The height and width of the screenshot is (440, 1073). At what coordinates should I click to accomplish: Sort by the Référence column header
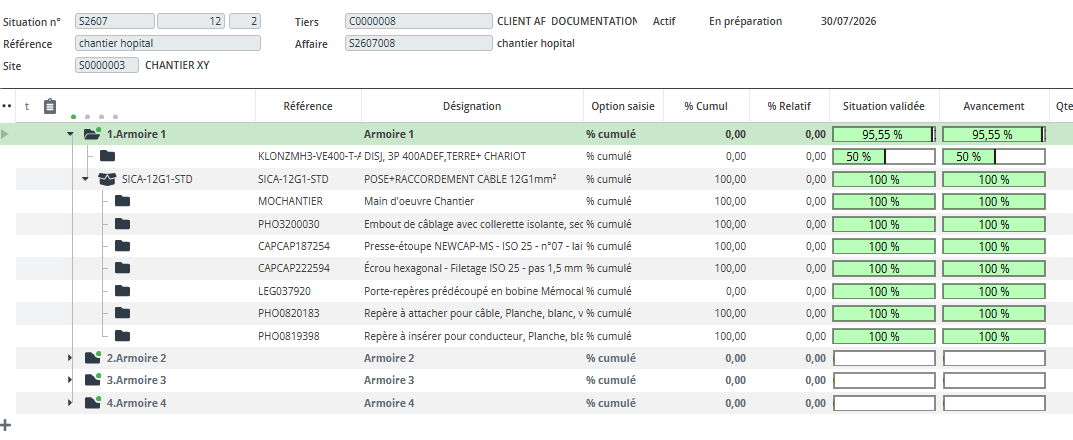pyautogui.click(x=308, y=106)
